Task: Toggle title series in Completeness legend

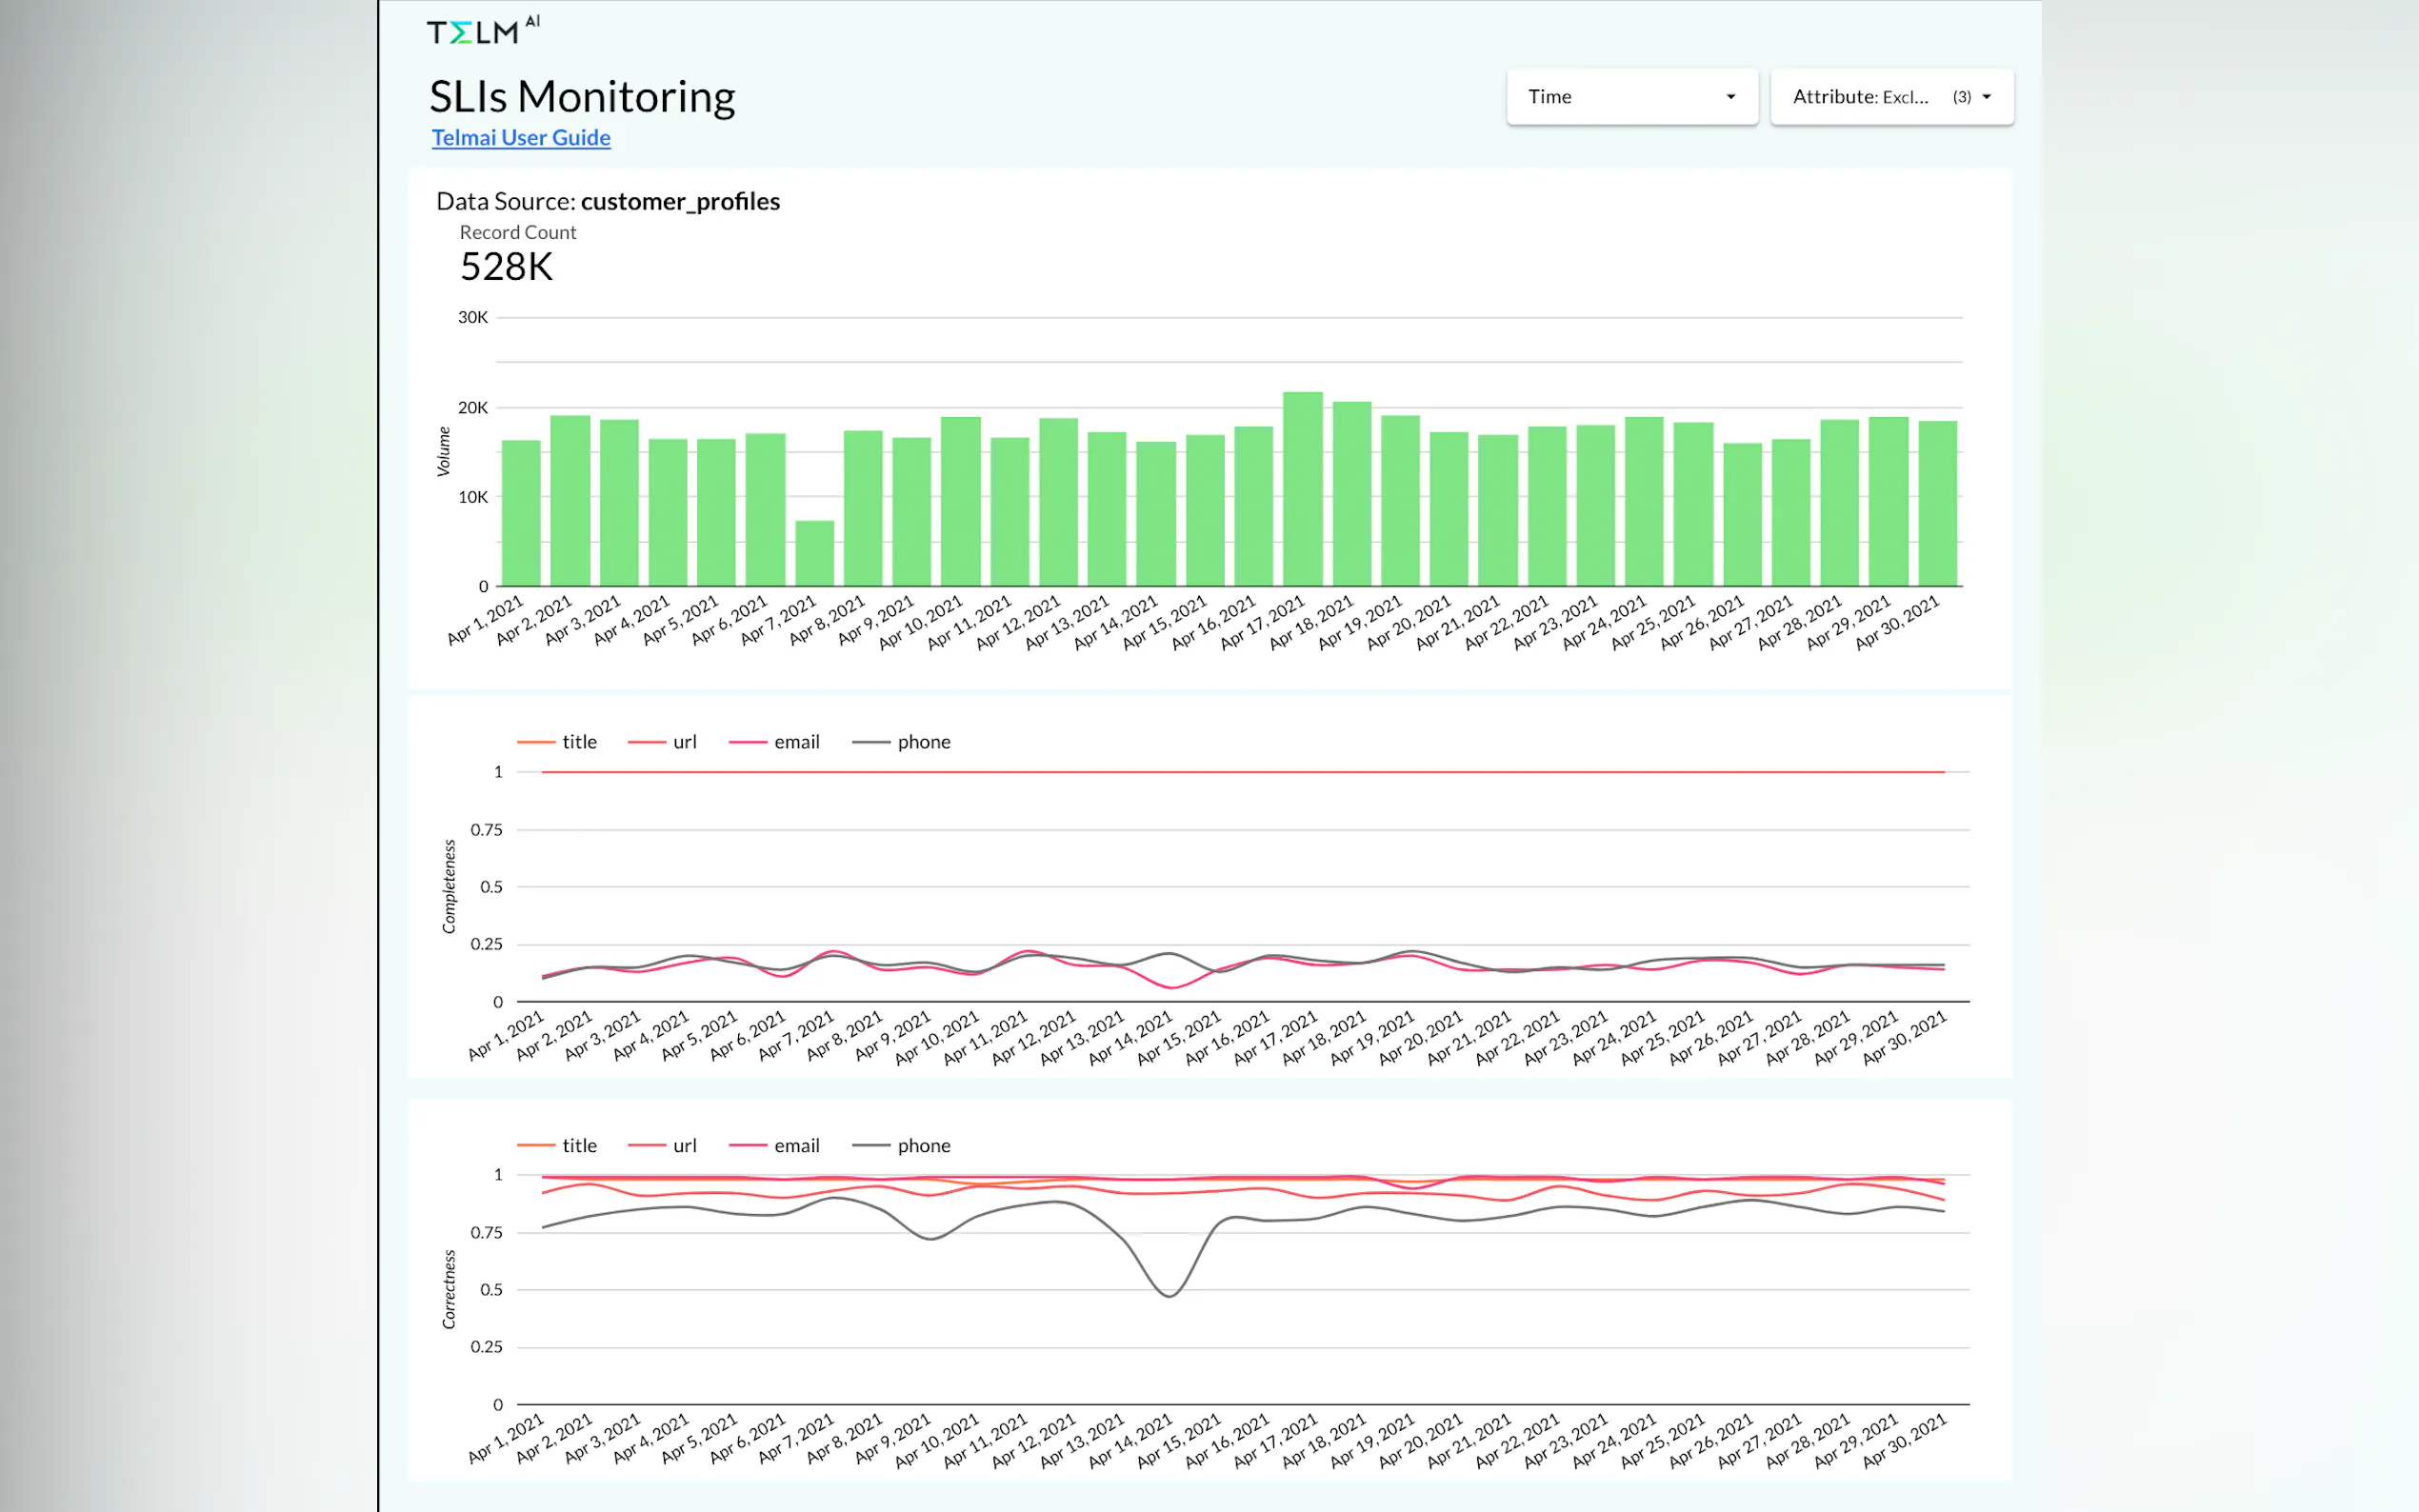Action: tap(578, 742)
